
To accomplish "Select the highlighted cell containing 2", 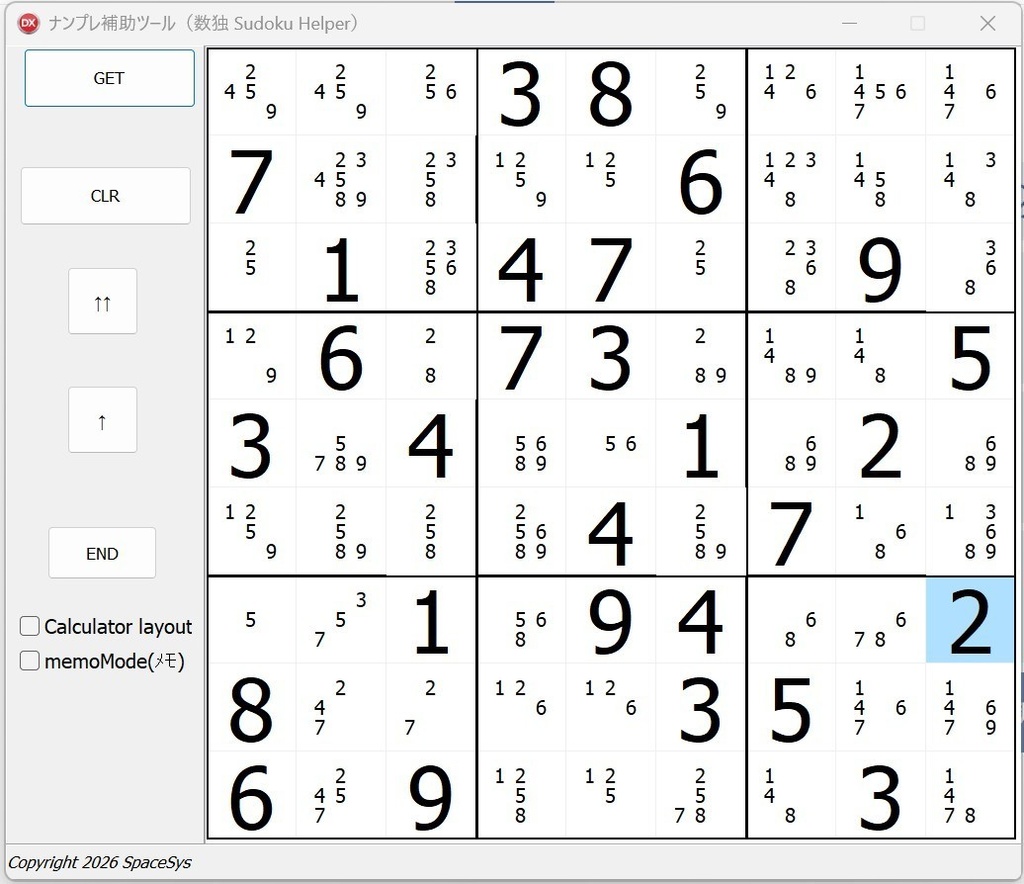I will pos(968,620).
